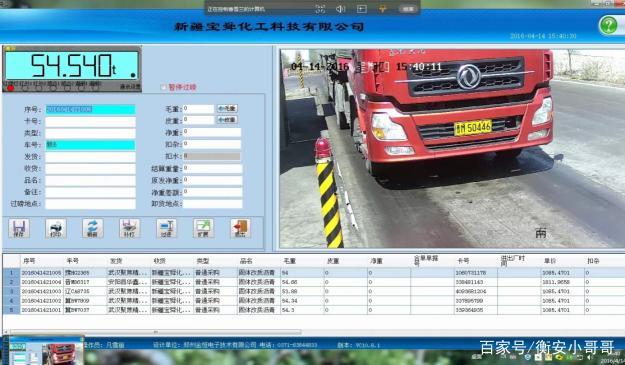625x365 pixels.
Task: Click the 毛重 gross weight input field
Action: [x=199, y=108]
